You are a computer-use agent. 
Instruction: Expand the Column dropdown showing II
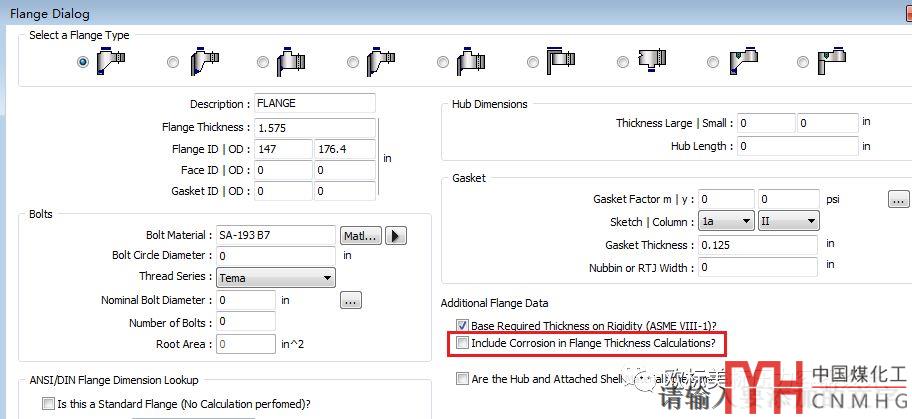pyautogui.click(x=789, y=221)
